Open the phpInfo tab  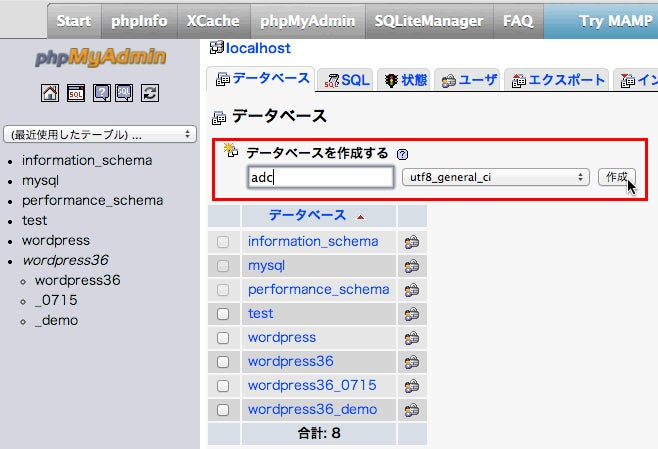(x=139, y=21)
